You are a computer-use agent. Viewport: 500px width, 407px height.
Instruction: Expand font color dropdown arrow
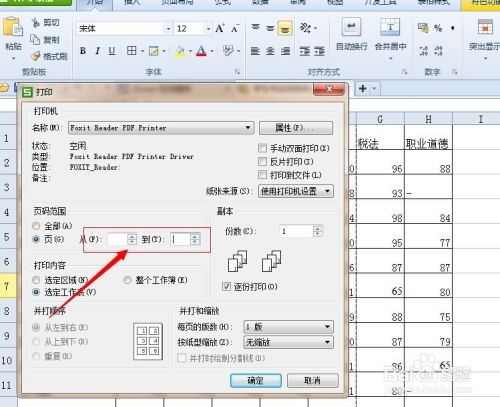[212, 51]
